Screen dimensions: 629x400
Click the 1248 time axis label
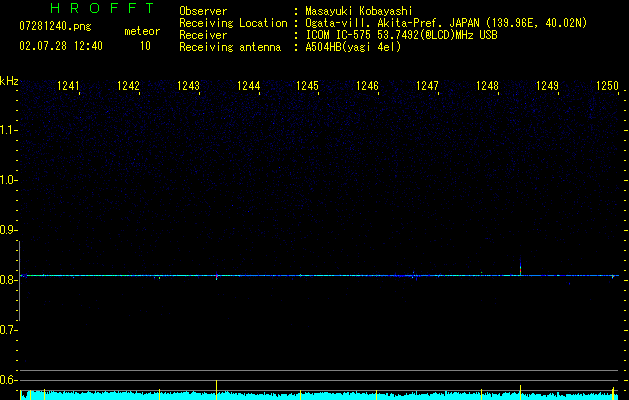pos(487,86)
